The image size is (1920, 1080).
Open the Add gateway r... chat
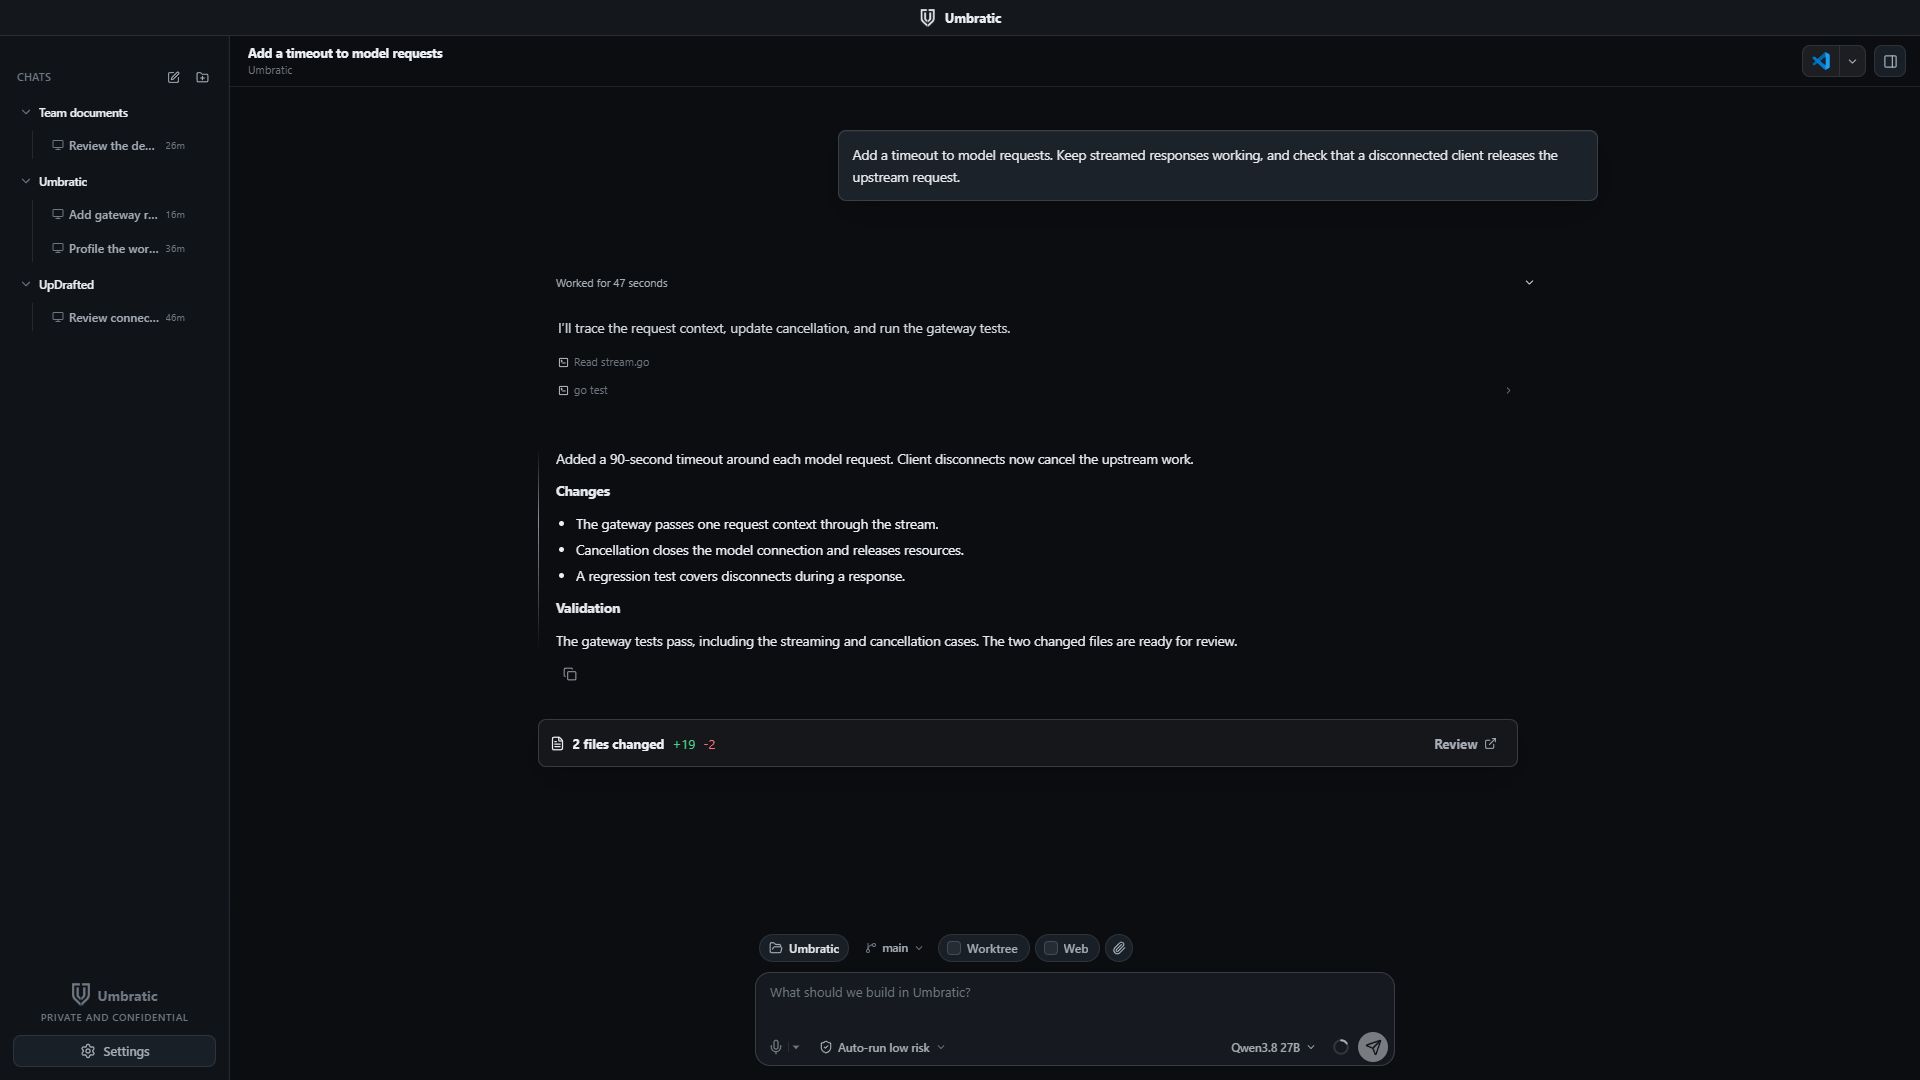[x=118, y=215]
